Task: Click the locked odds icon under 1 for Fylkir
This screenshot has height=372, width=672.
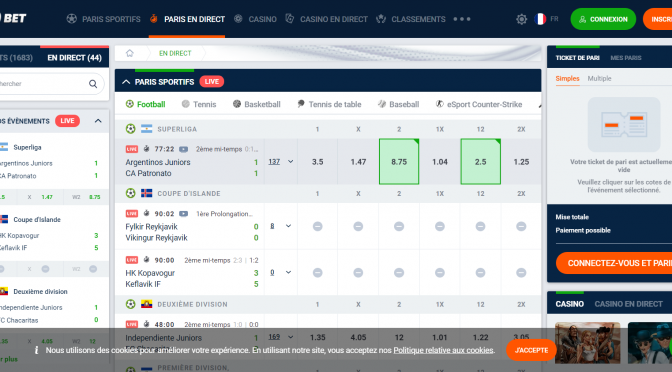Action: (317, 226)
